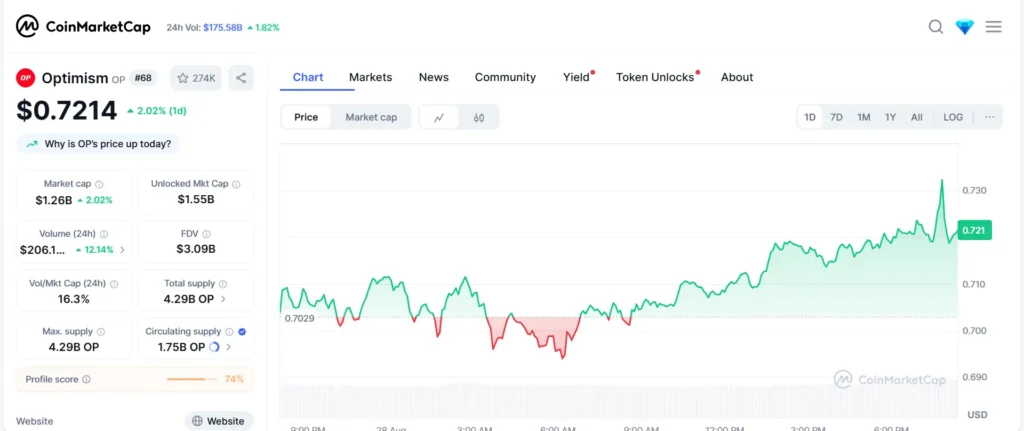
Task: Click Why is OP's price up today?
Action: 98,144
